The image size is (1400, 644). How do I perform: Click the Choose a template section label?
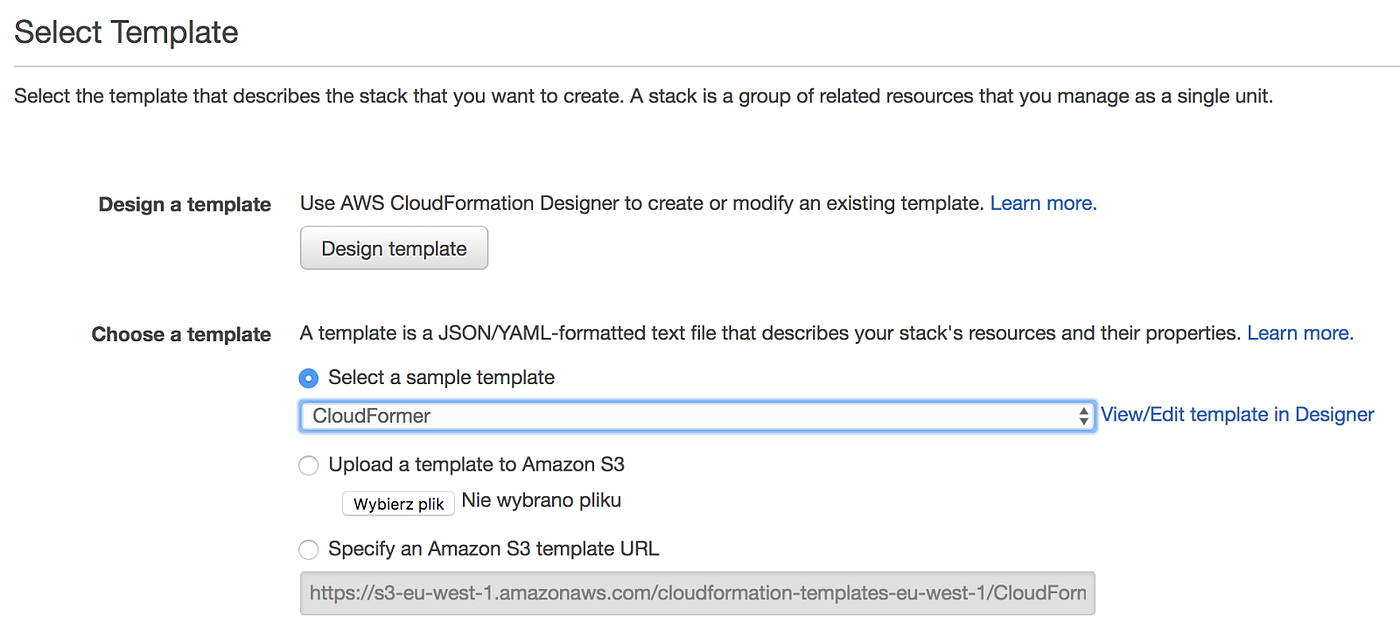coord(181,334)
